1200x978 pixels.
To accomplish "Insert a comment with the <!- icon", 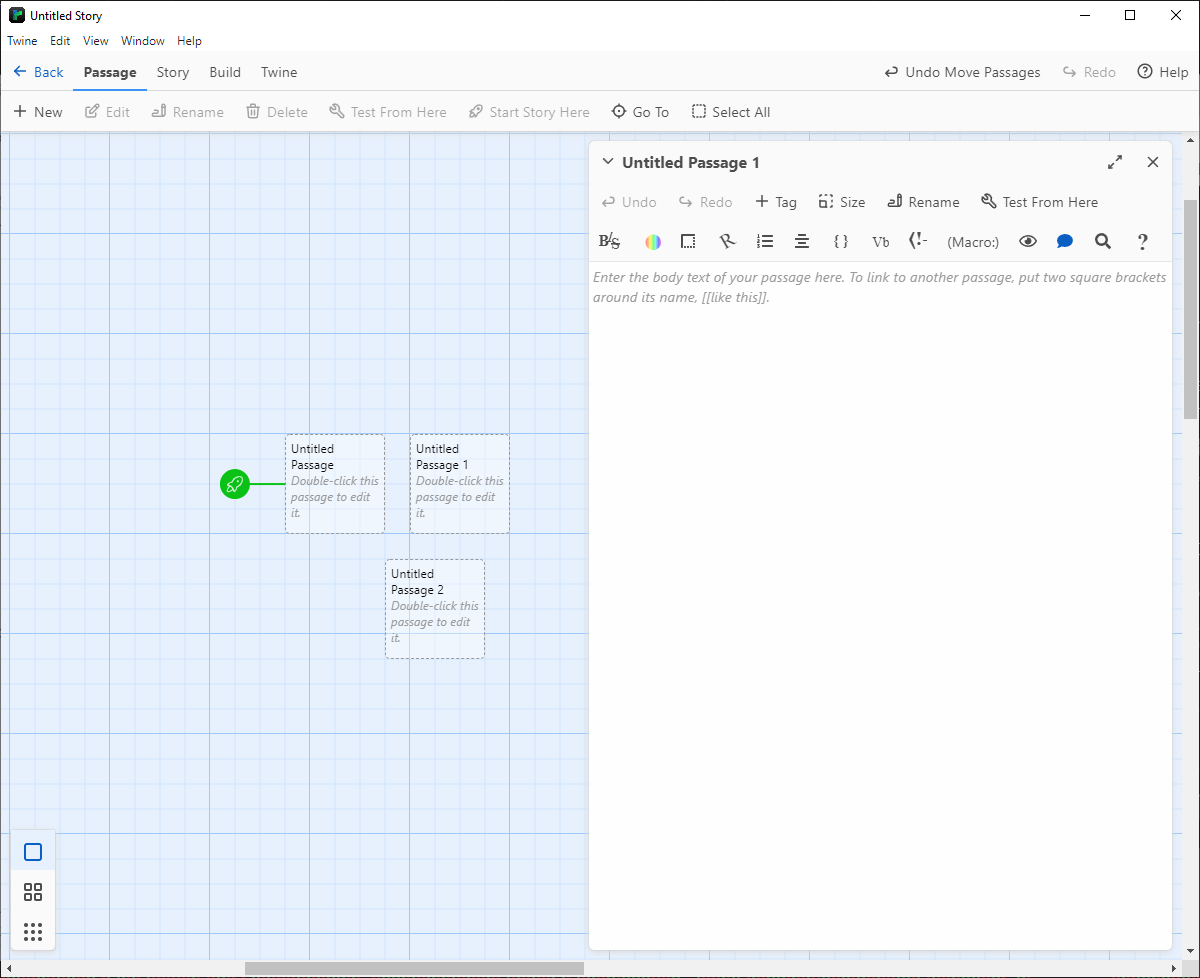I will 918,241.
